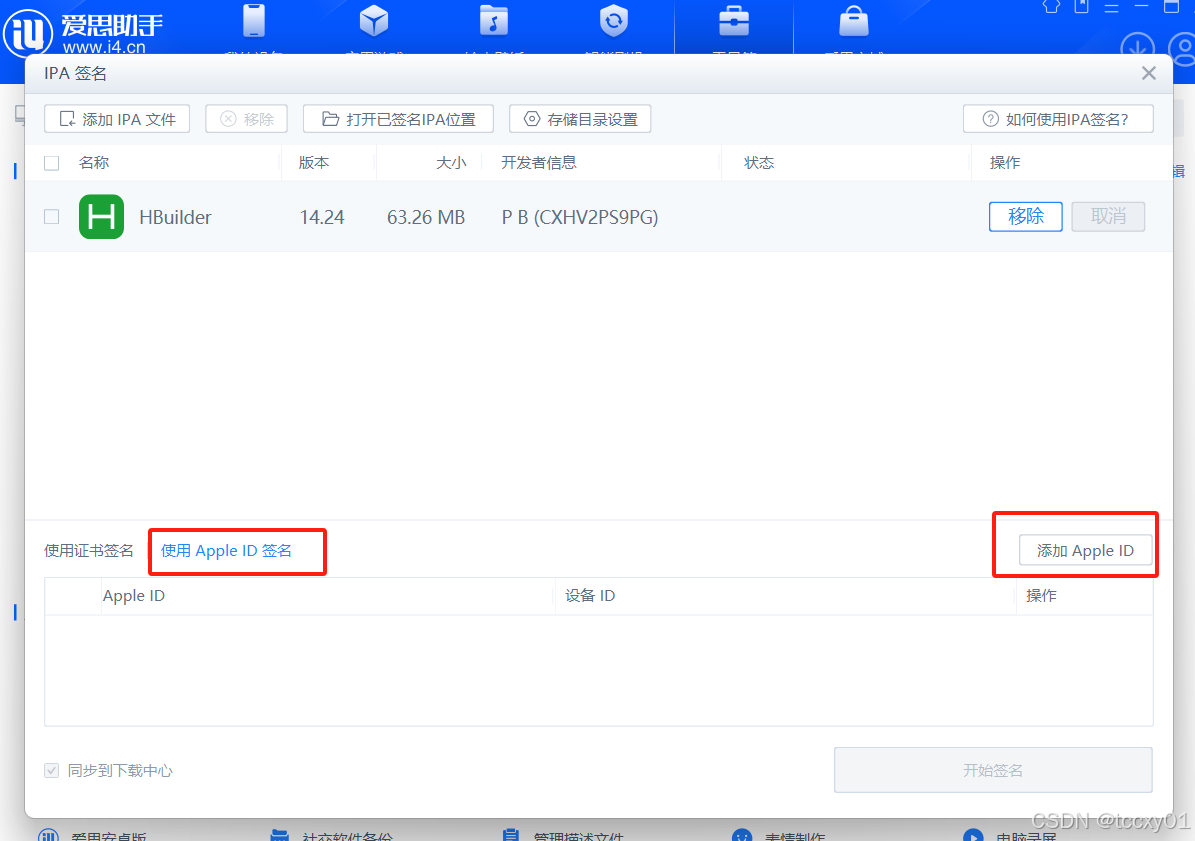Toggle the select-all checkbox in header
The width and height of the screenshot is (1195, 841).
pos(52,163)
